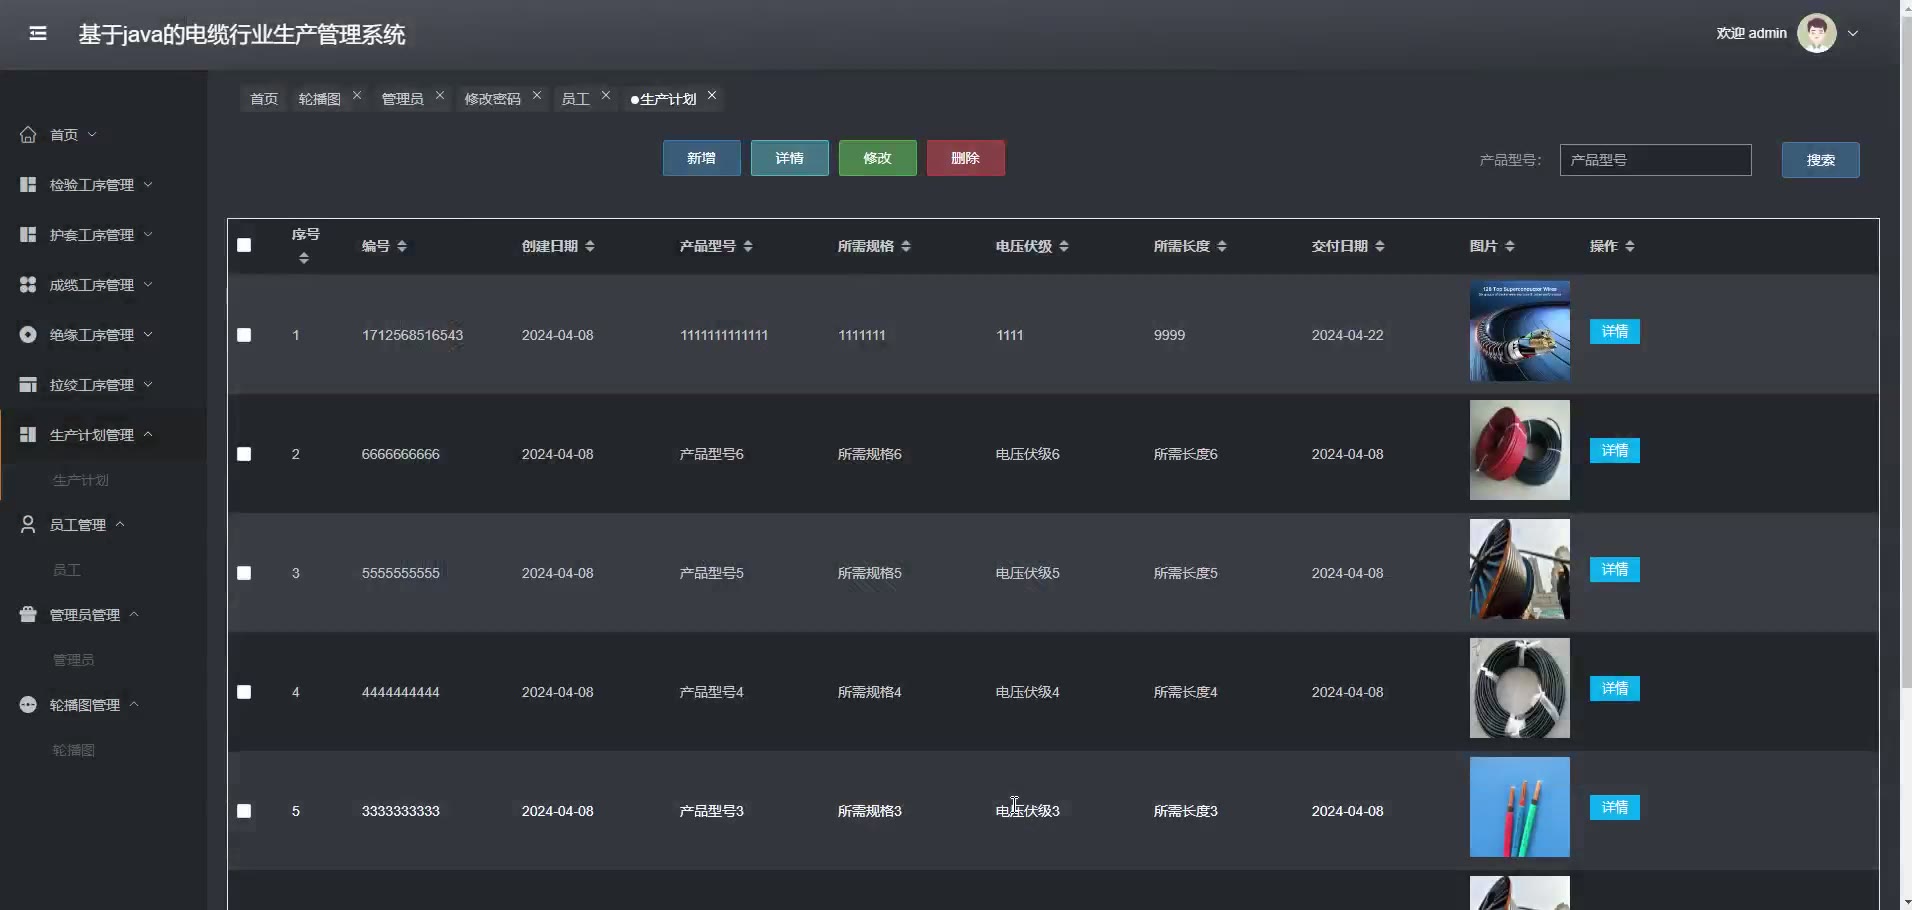
Task: Close the 员工 tab
Action: pyautogui.click(x=606, y=96)
